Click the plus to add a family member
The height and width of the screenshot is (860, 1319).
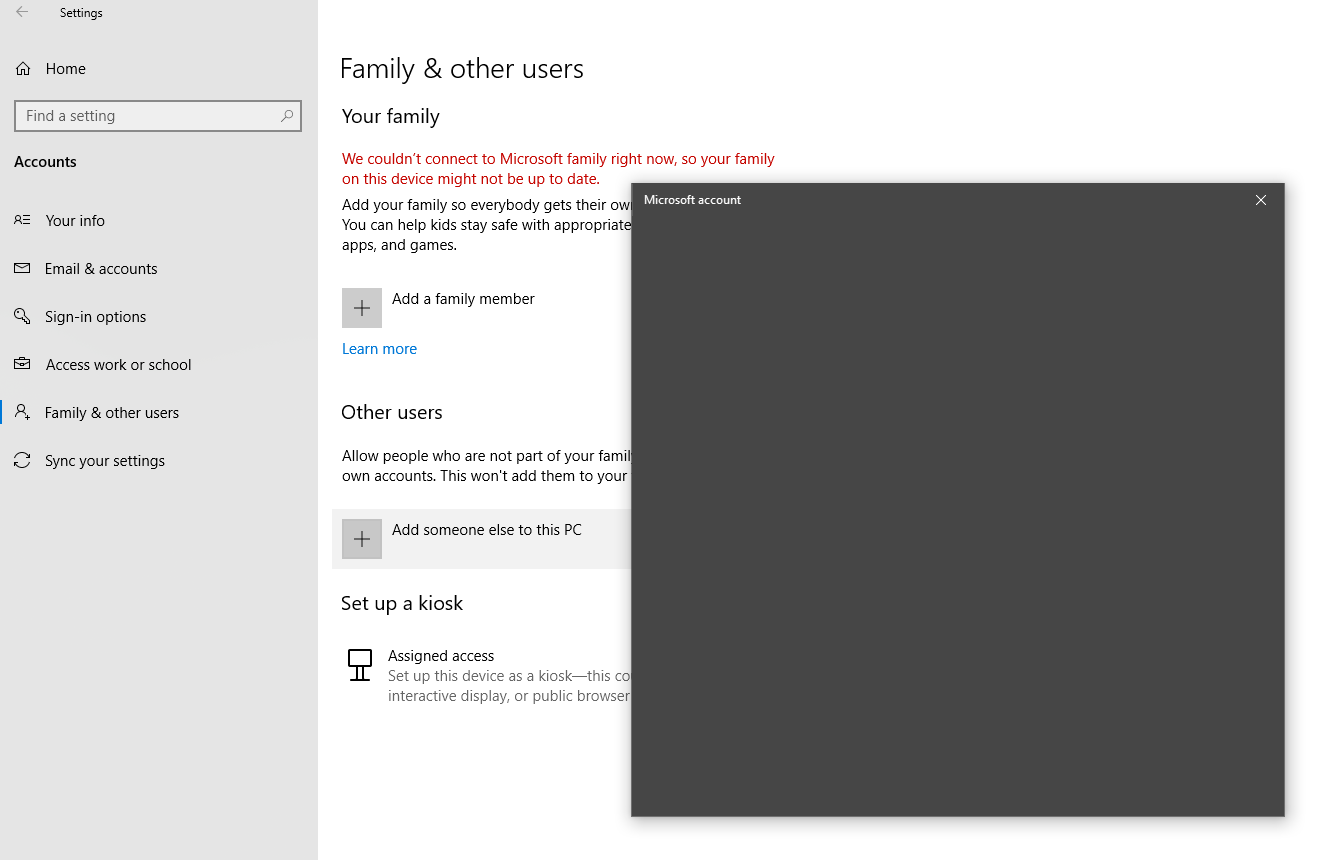tap(361, 307)
